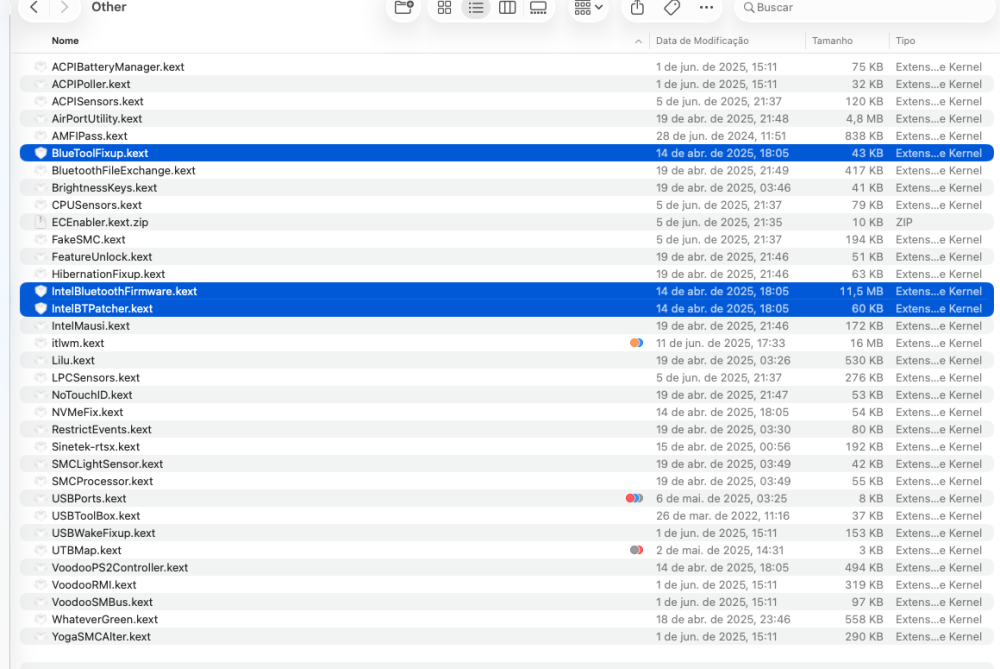Viewport: 1000px width, 669px height.
Task: Open the more actions ellipsis menu
Action: 706,8
